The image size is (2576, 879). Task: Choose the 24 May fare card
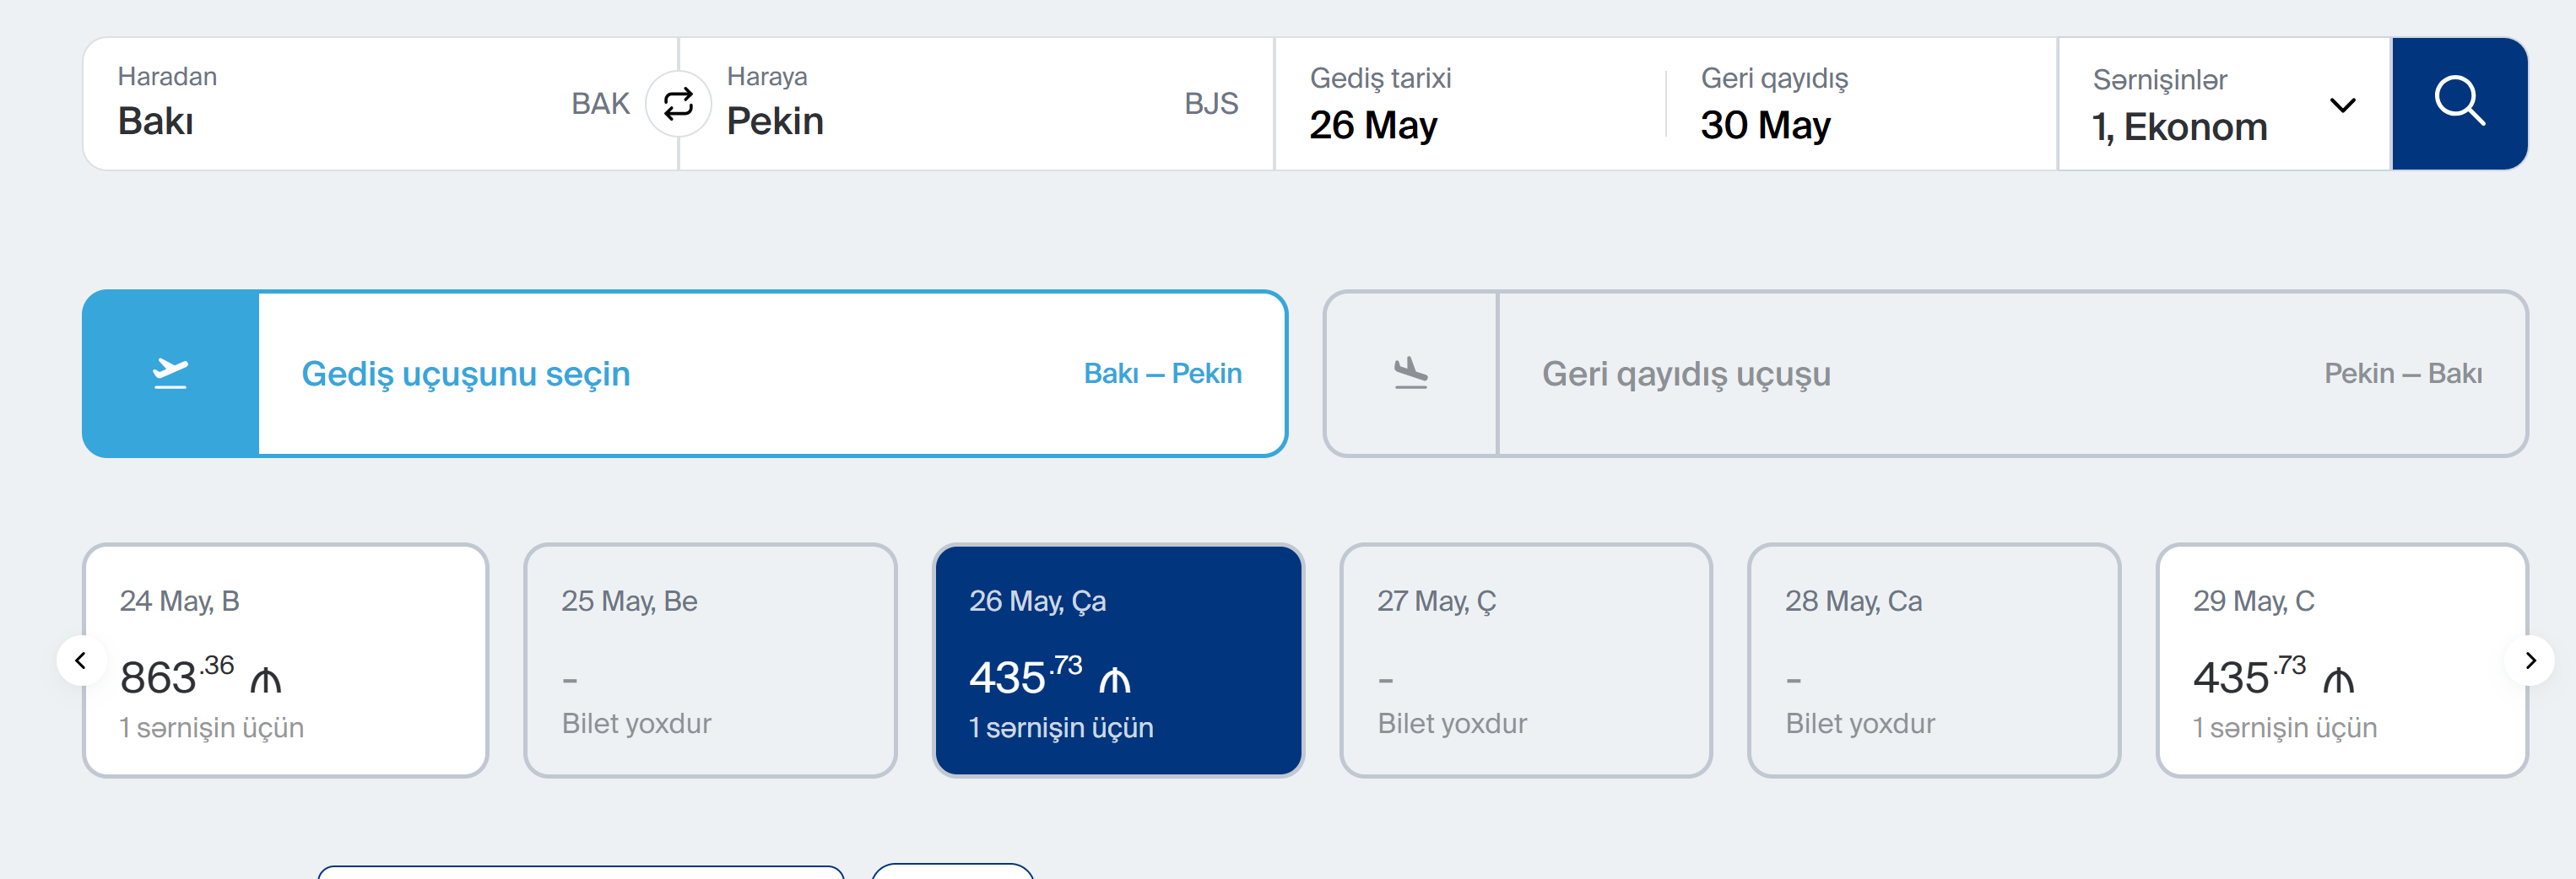pos(285,660)
